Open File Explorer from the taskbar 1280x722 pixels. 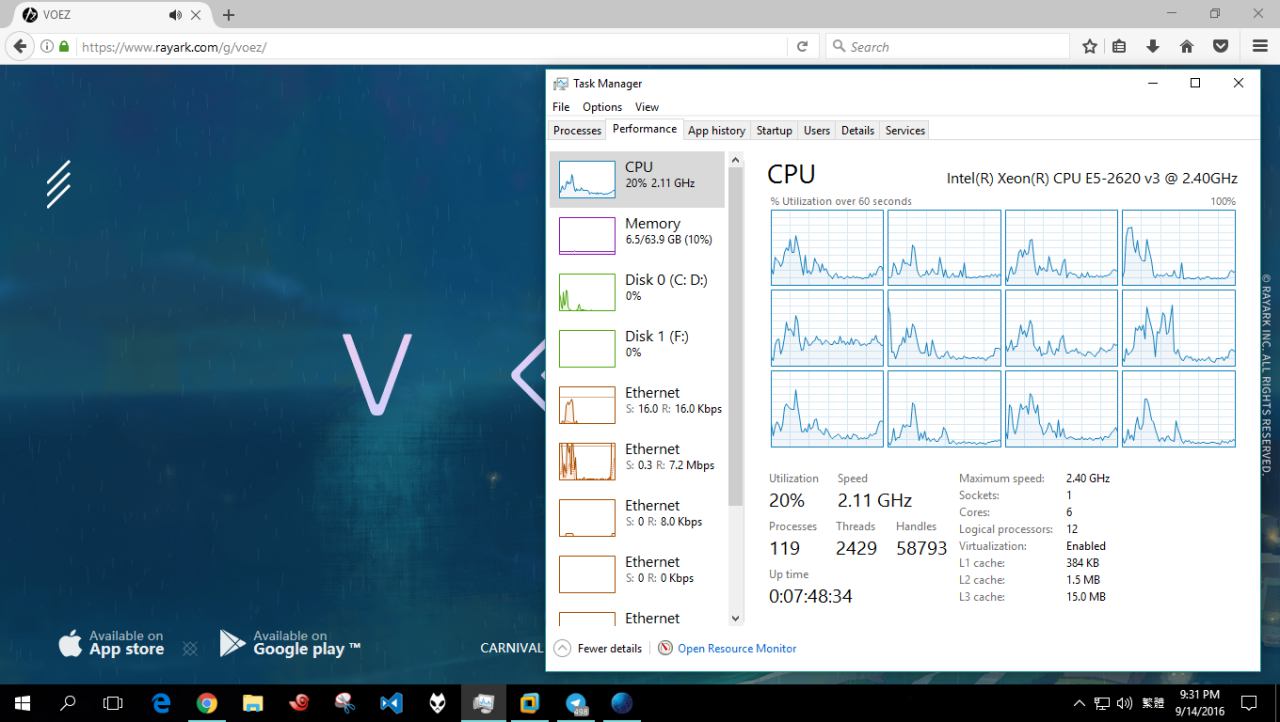coord(253,703)
